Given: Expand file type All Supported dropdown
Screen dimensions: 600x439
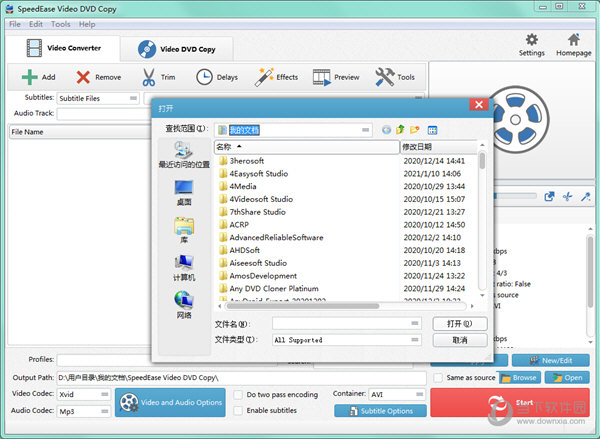Looking at the screenshot, I should point(415,339).
